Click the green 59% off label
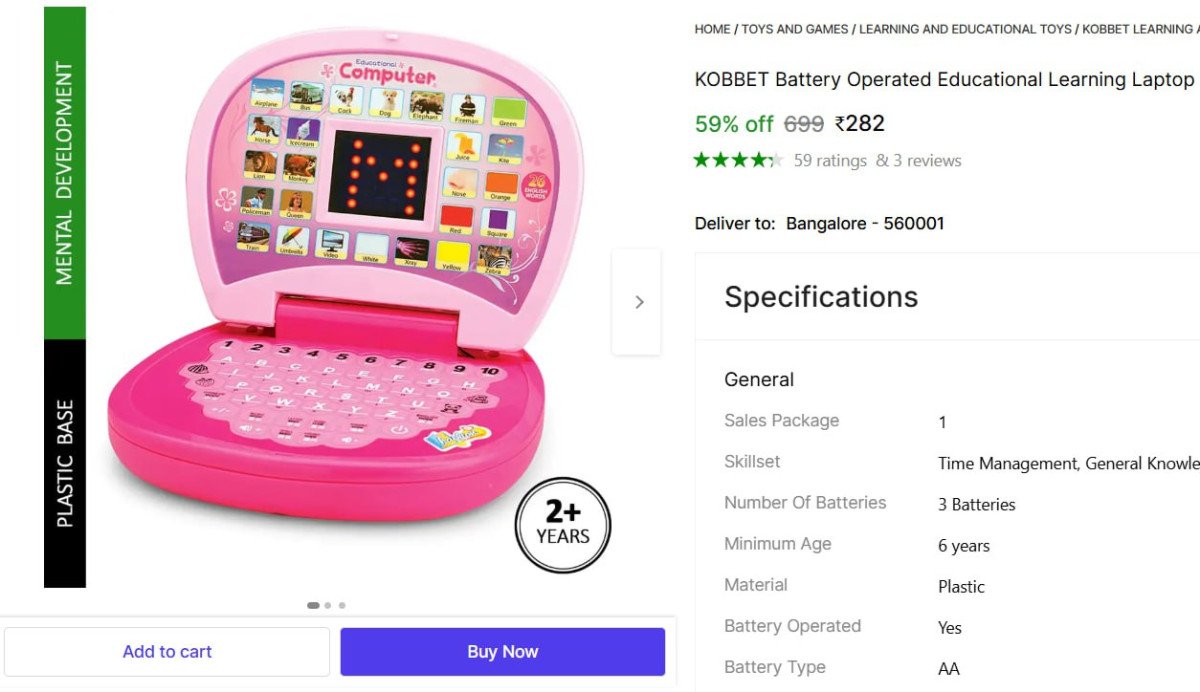 point(734,124)
